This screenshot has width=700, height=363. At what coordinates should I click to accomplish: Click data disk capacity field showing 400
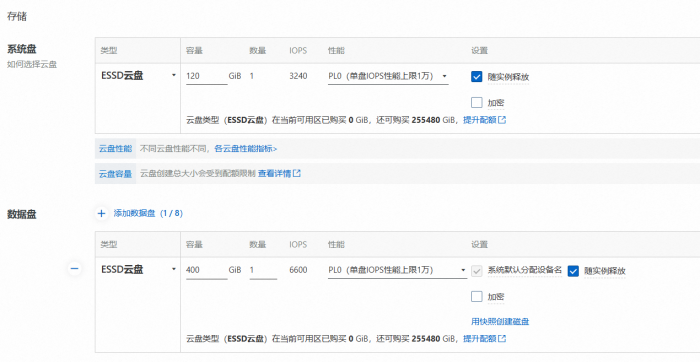(207, 270)
